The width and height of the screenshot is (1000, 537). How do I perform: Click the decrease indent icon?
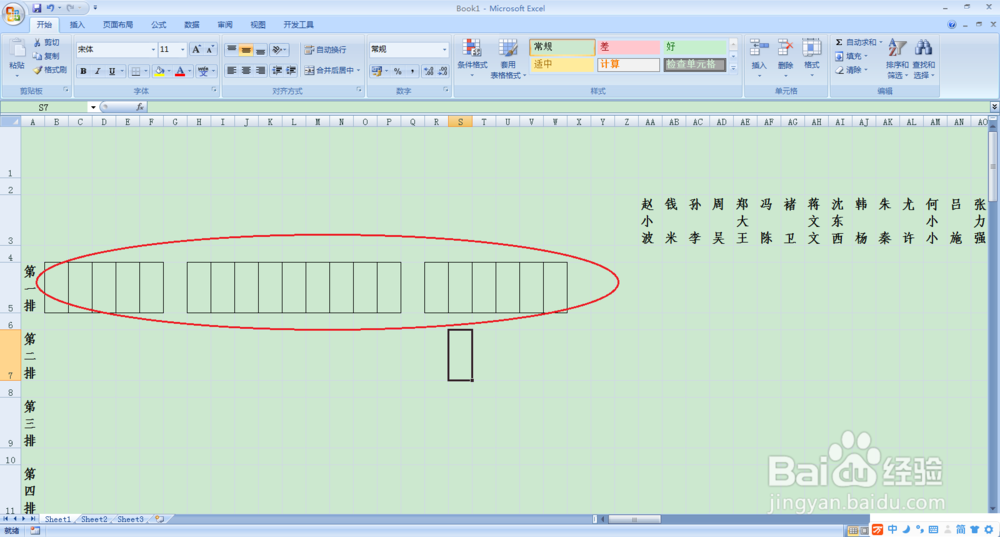click(277, 70)
